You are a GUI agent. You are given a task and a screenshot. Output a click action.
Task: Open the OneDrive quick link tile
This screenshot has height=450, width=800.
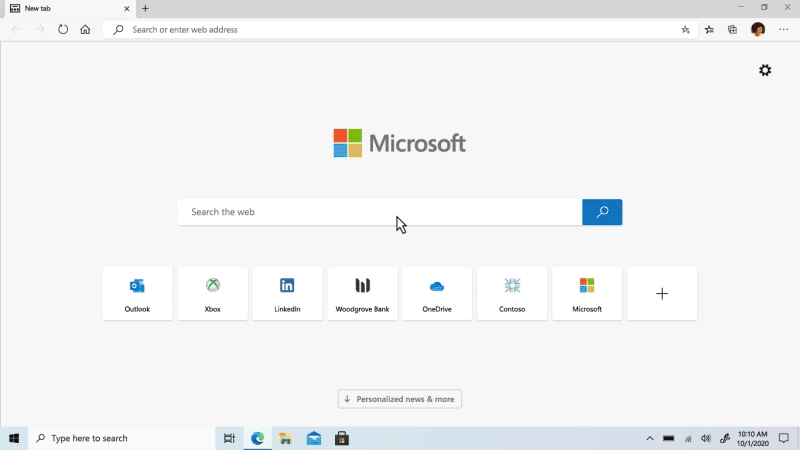pyautogui.click(x=437, y=294)
